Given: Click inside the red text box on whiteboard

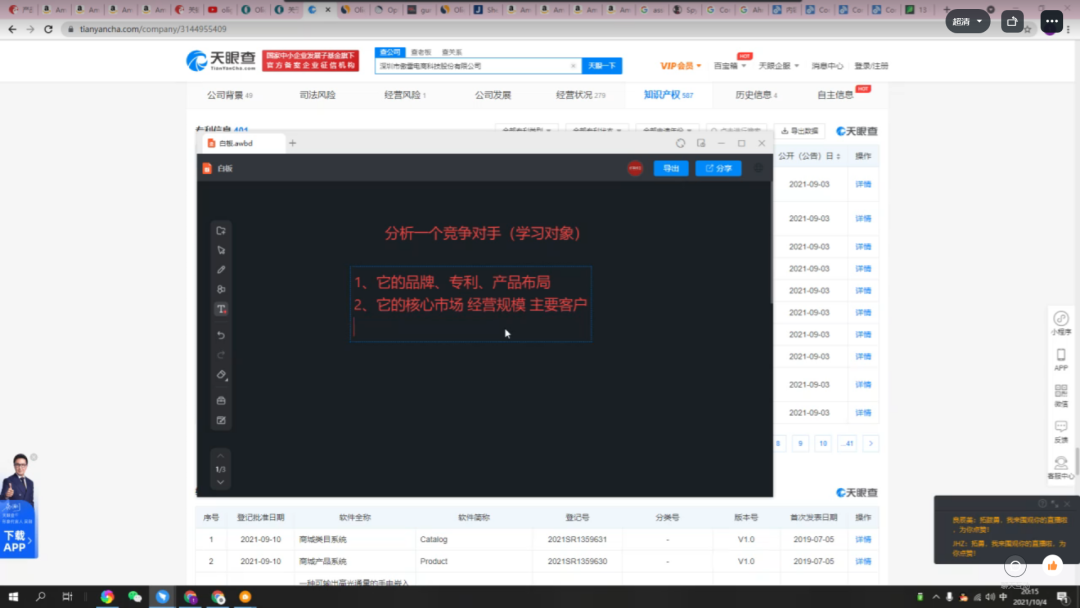Looking at the screenshot, I should click(470, 304).
